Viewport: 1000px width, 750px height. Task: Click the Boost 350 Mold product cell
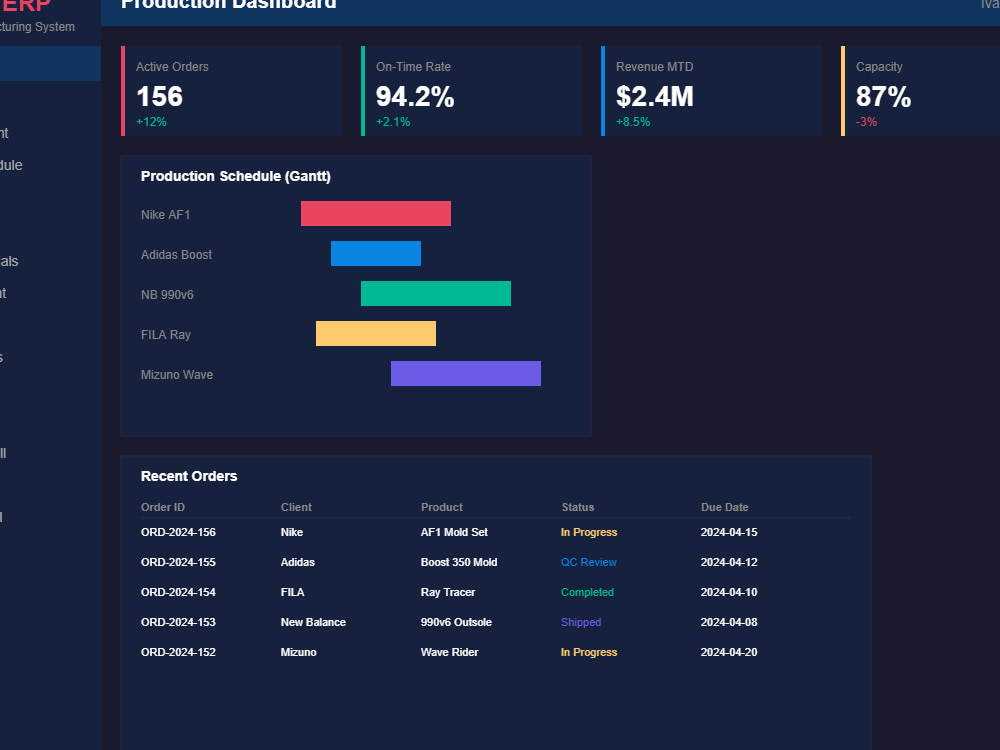(x=459, y=562)
